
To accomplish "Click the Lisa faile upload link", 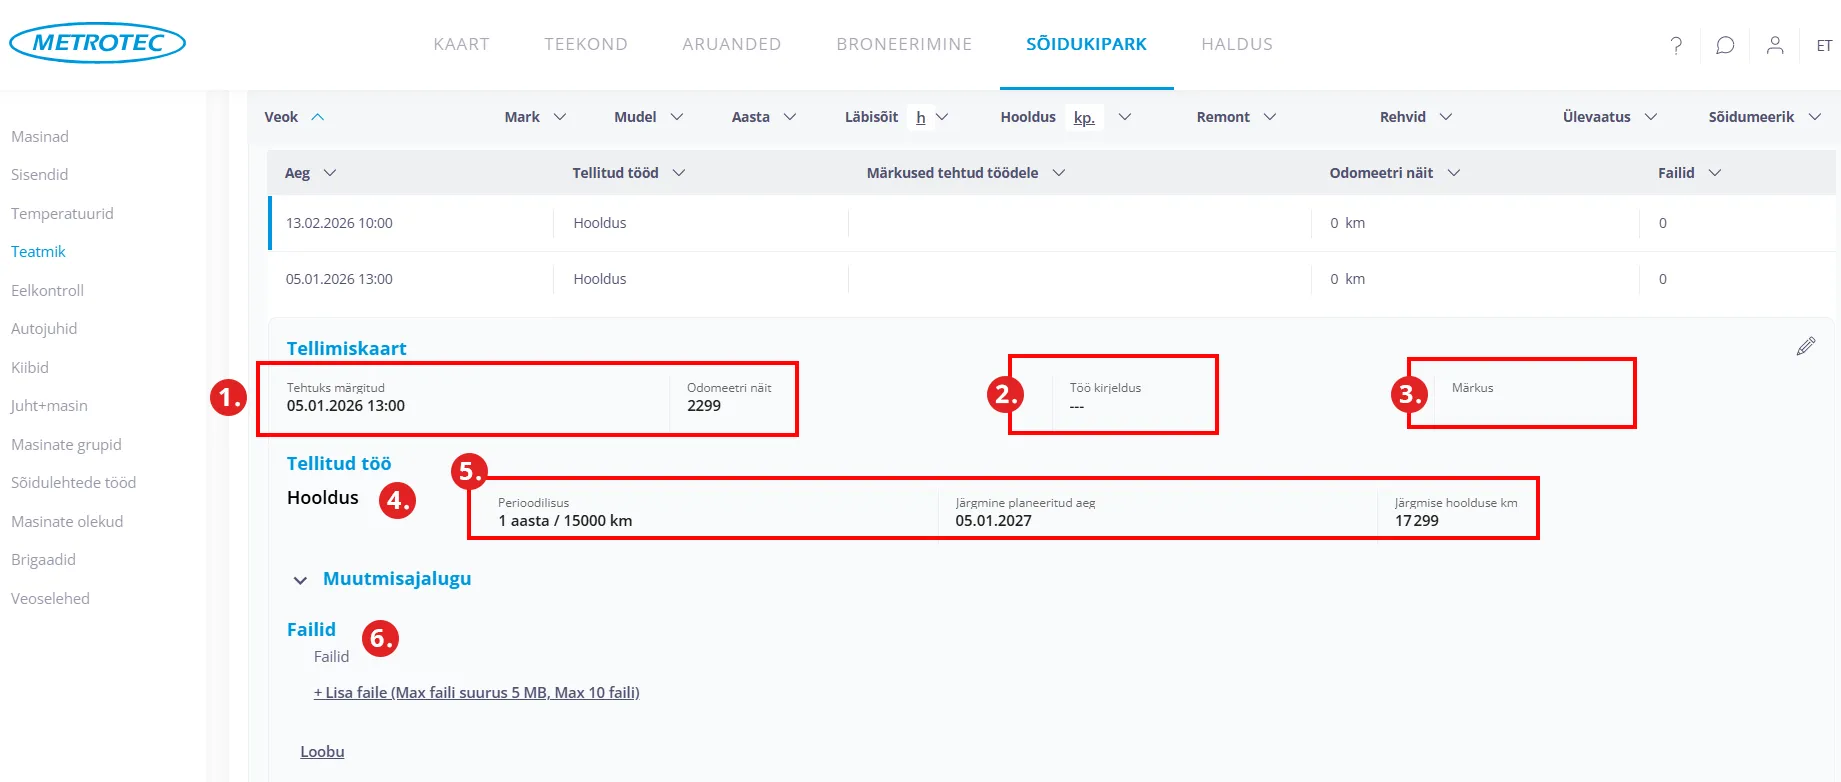I will 476,692.
